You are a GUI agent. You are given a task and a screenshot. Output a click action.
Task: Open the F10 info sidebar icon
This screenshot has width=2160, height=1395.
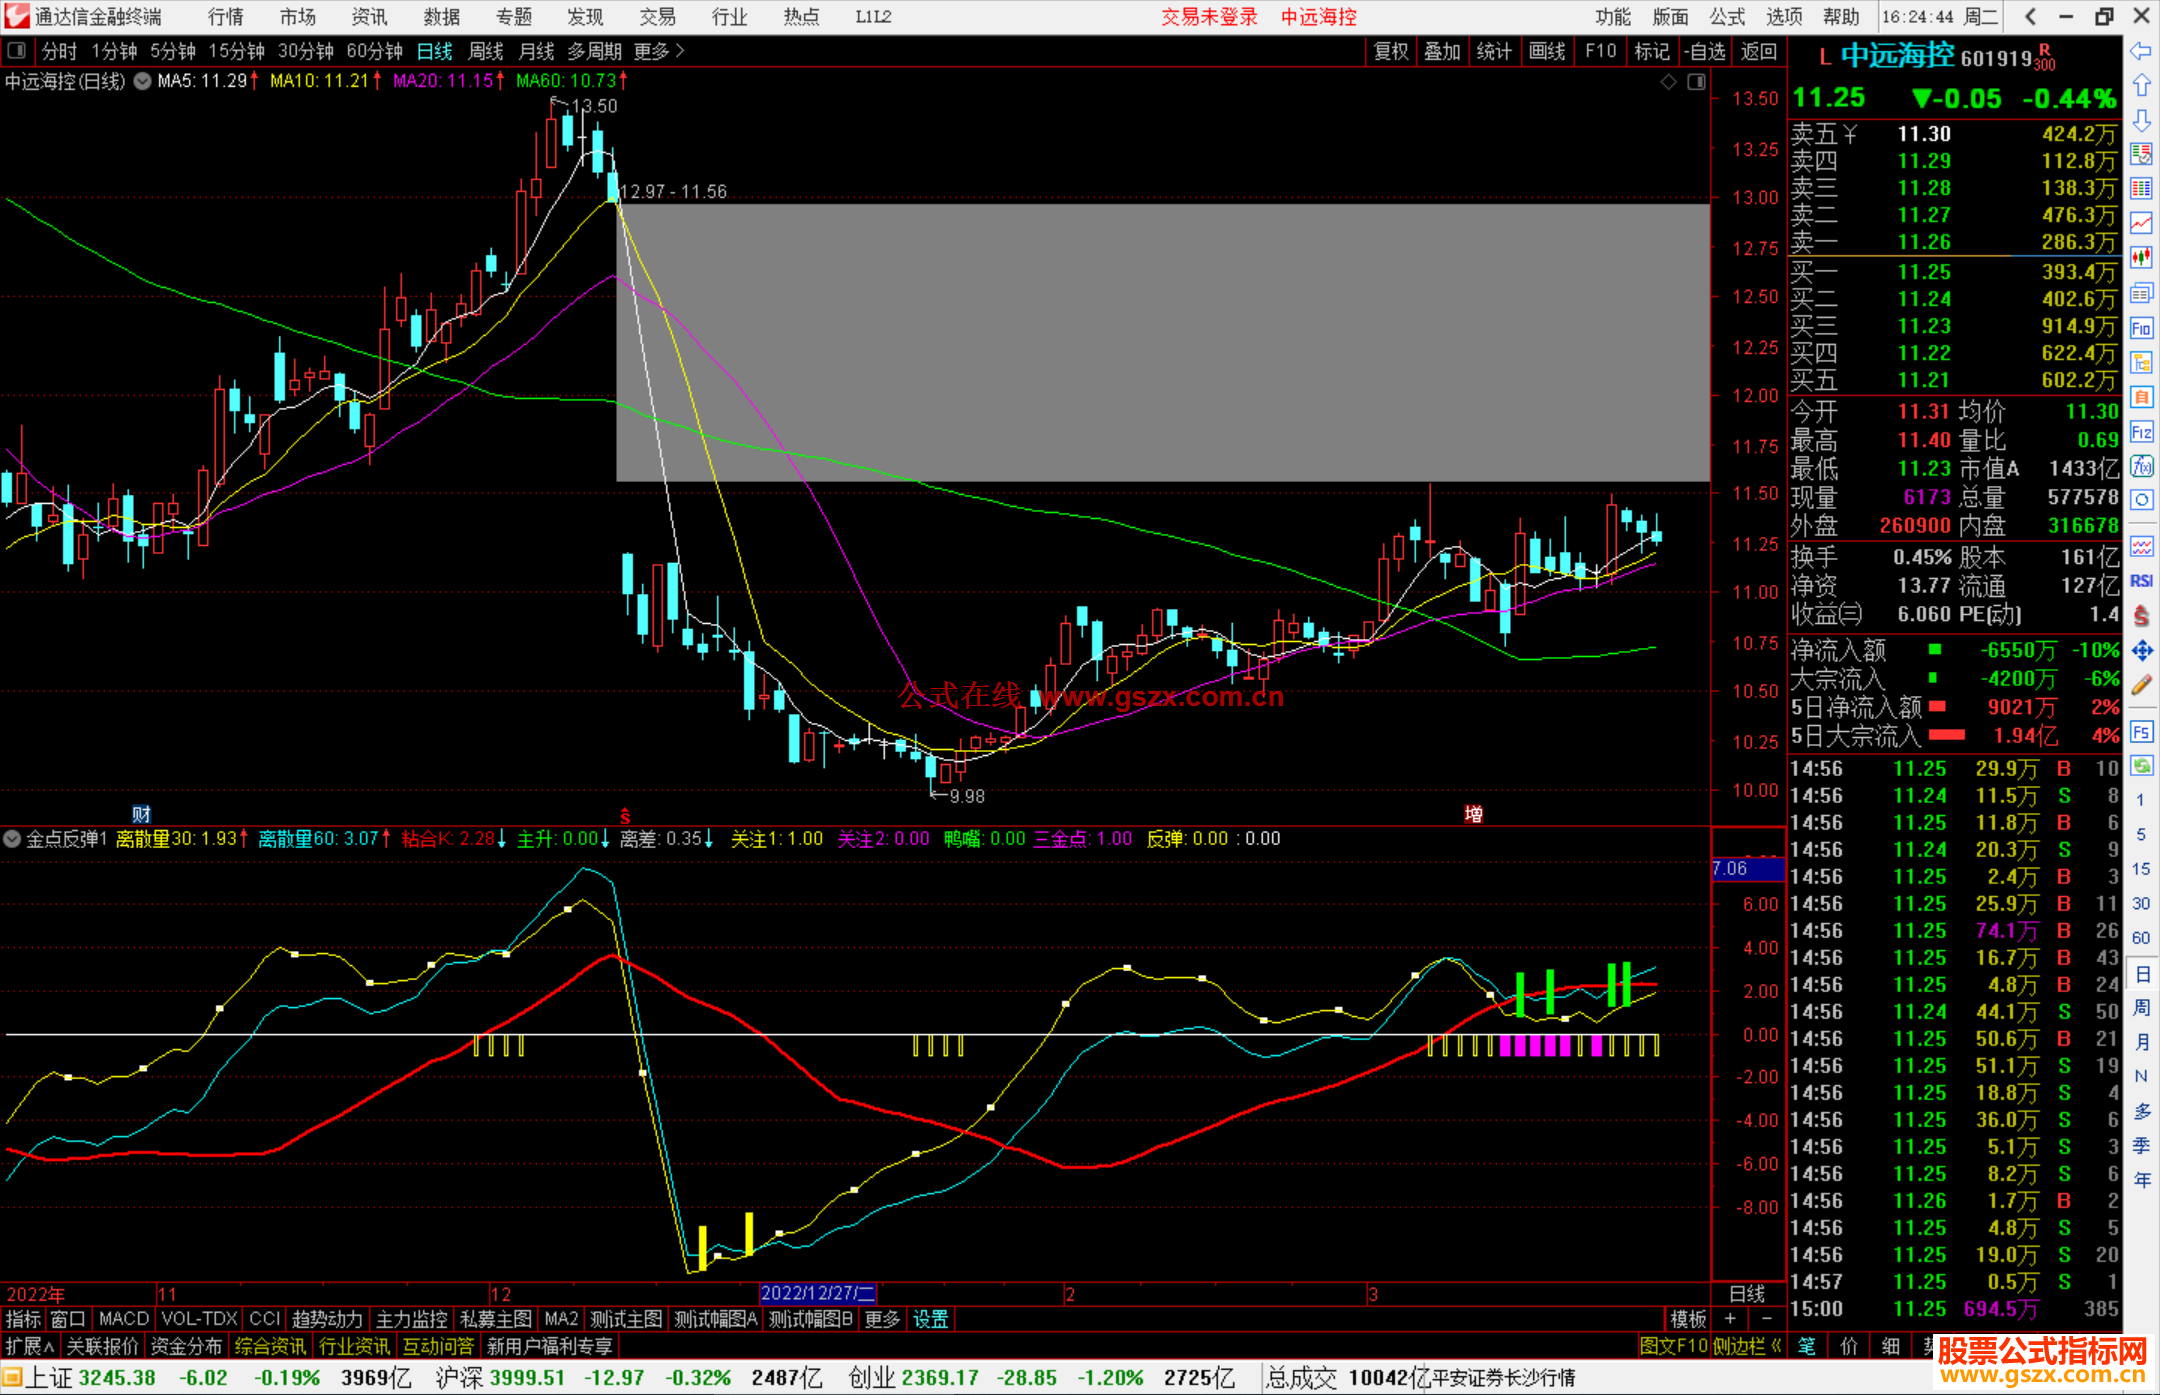coord(2141,328)
